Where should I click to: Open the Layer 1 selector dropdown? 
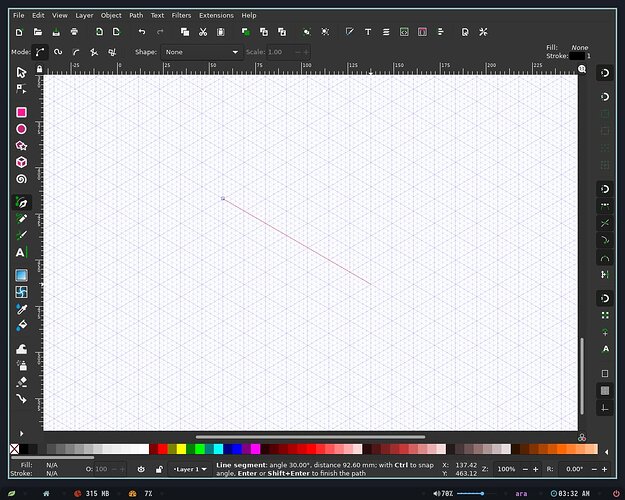[x=190, y=469]
